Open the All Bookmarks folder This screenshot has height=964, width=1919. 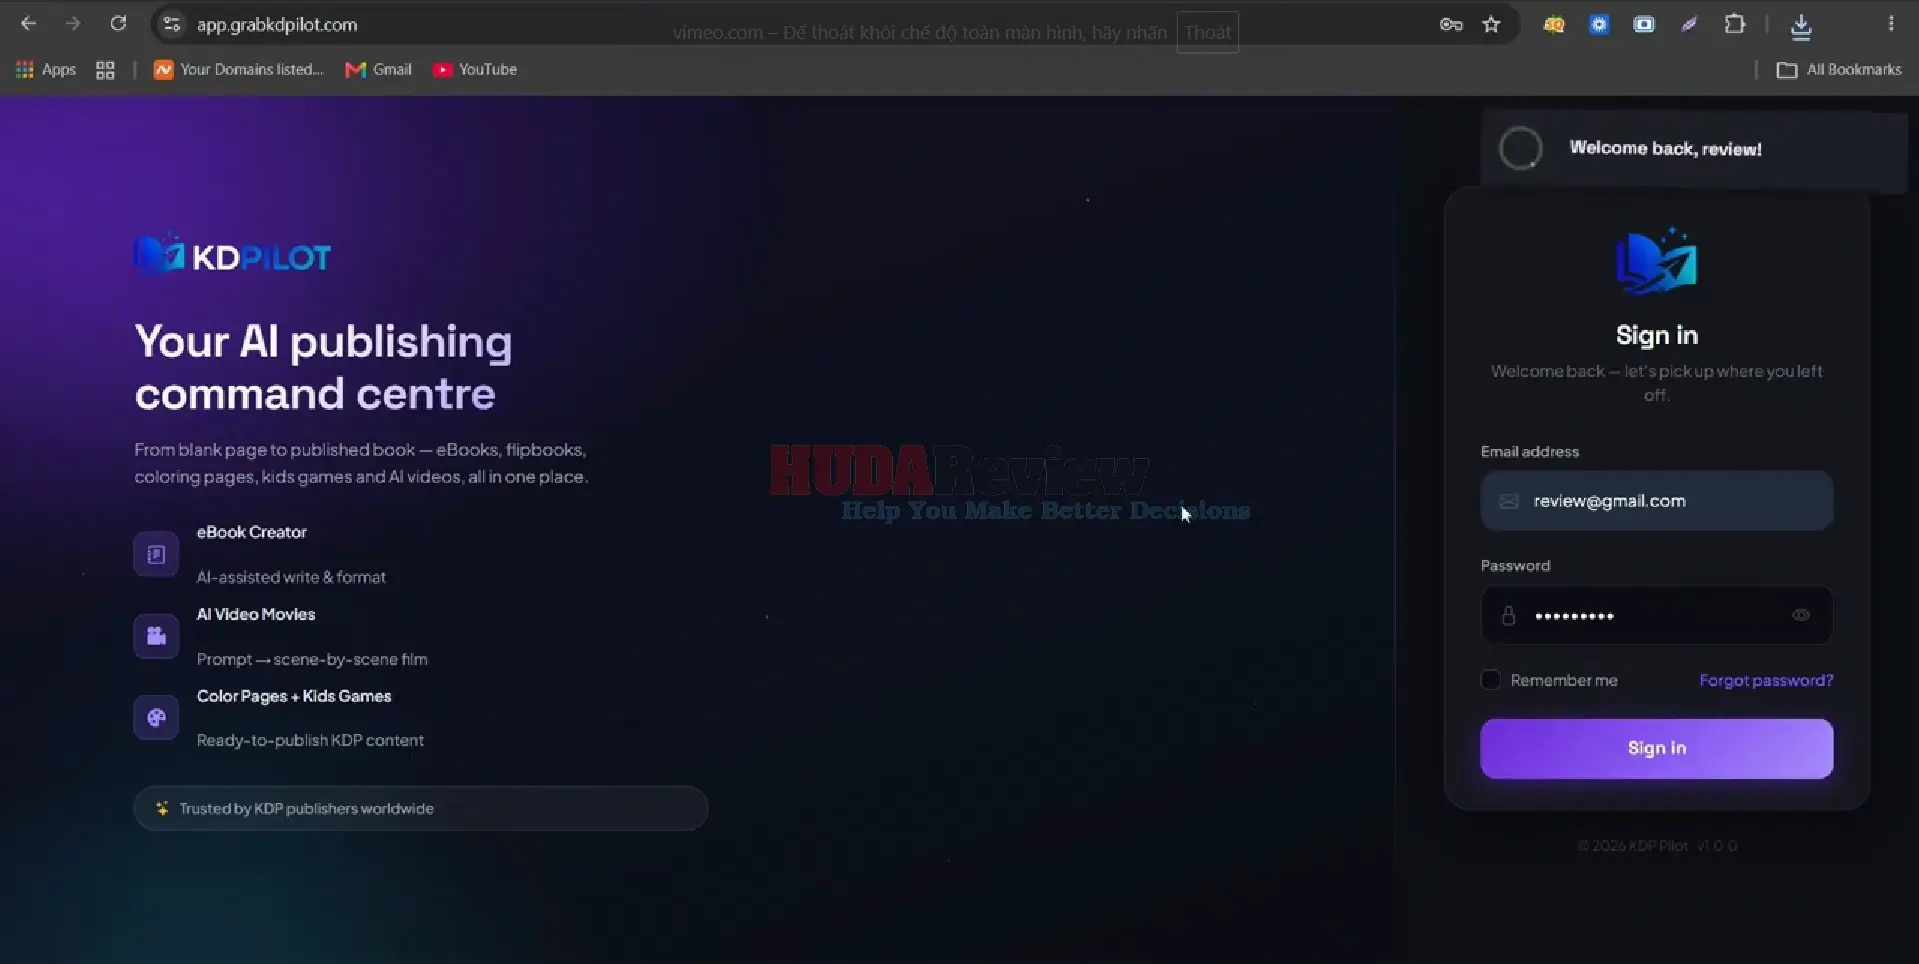click(1839, 69)
